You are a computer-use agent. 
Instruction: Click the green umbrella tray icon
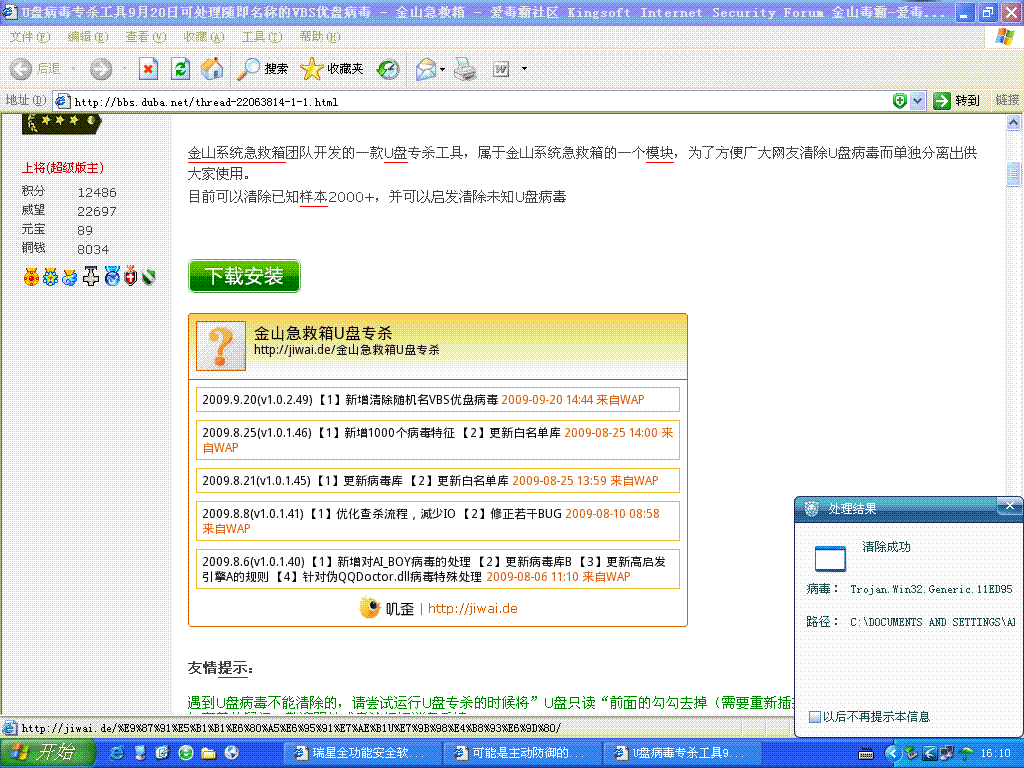coord(967,753)
